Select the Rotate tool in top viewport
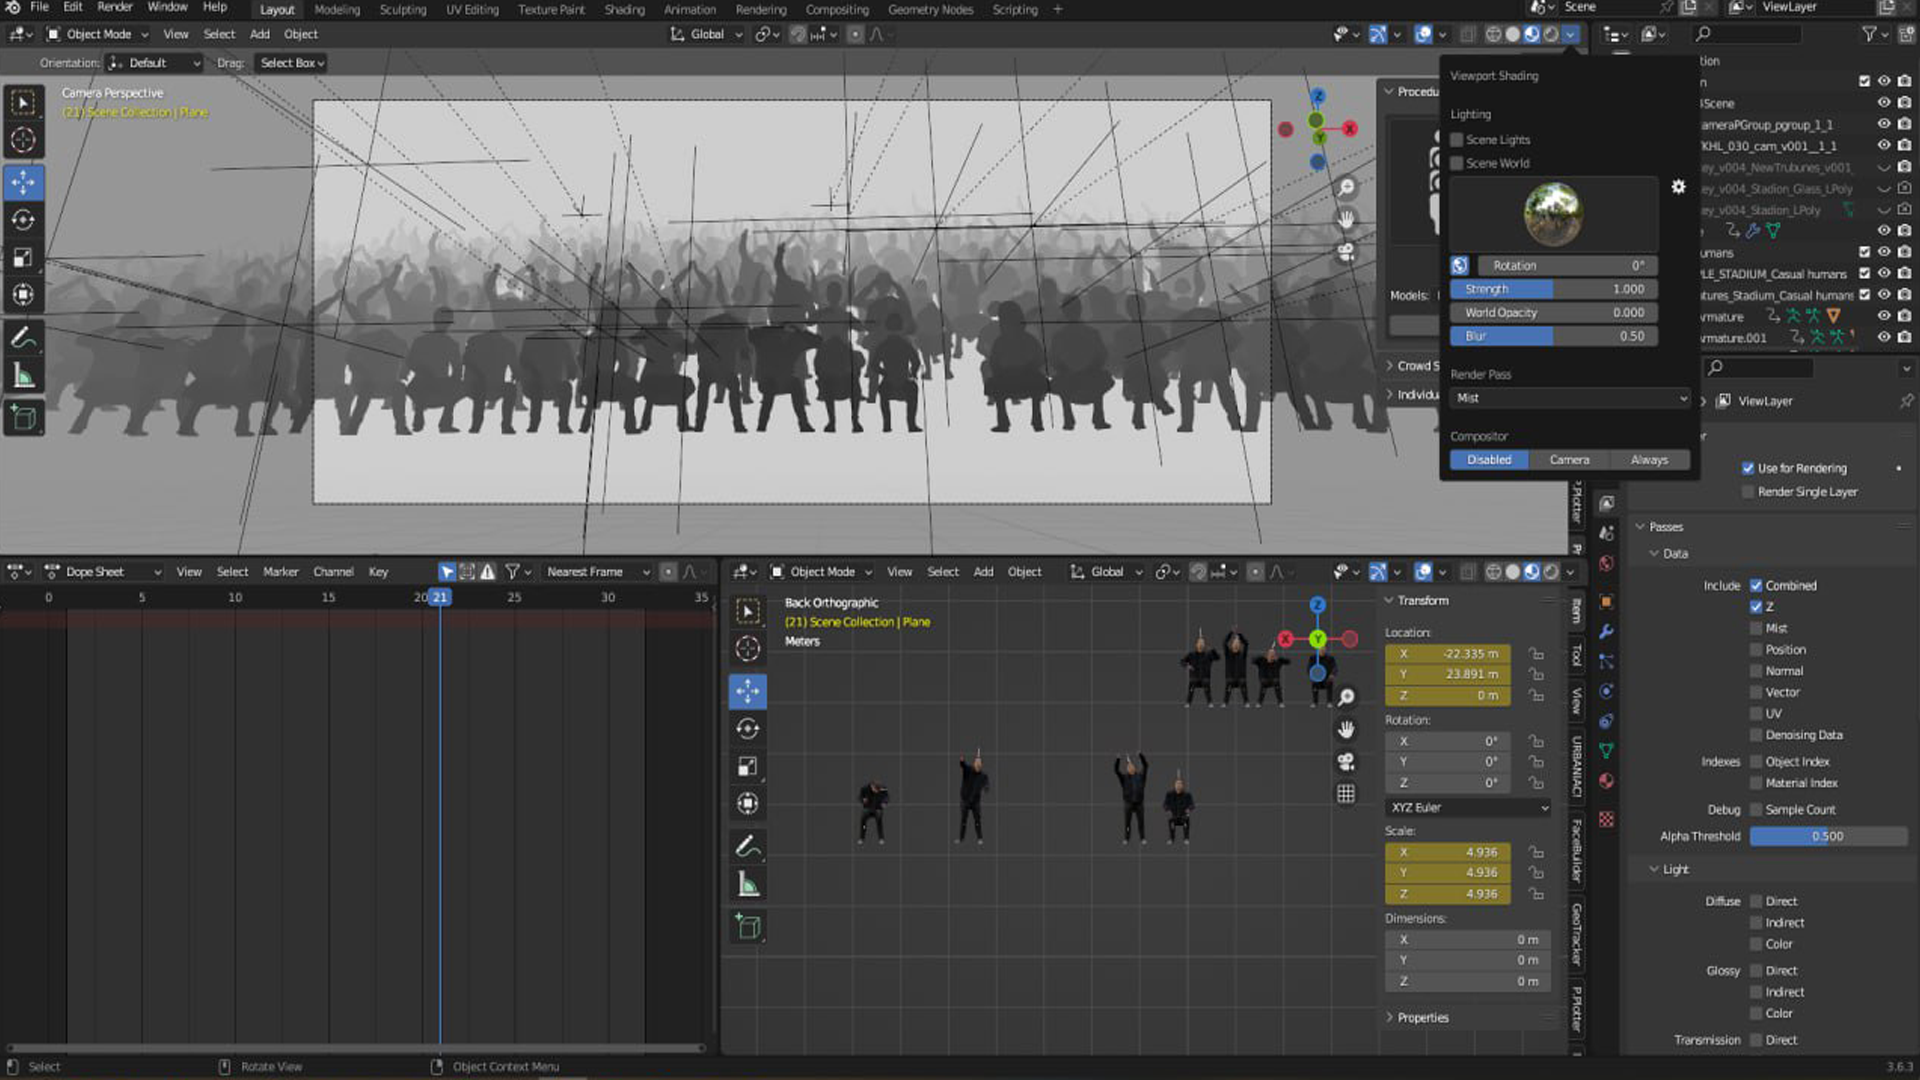Viewport: 1920px width, 1080px height. 23,220
